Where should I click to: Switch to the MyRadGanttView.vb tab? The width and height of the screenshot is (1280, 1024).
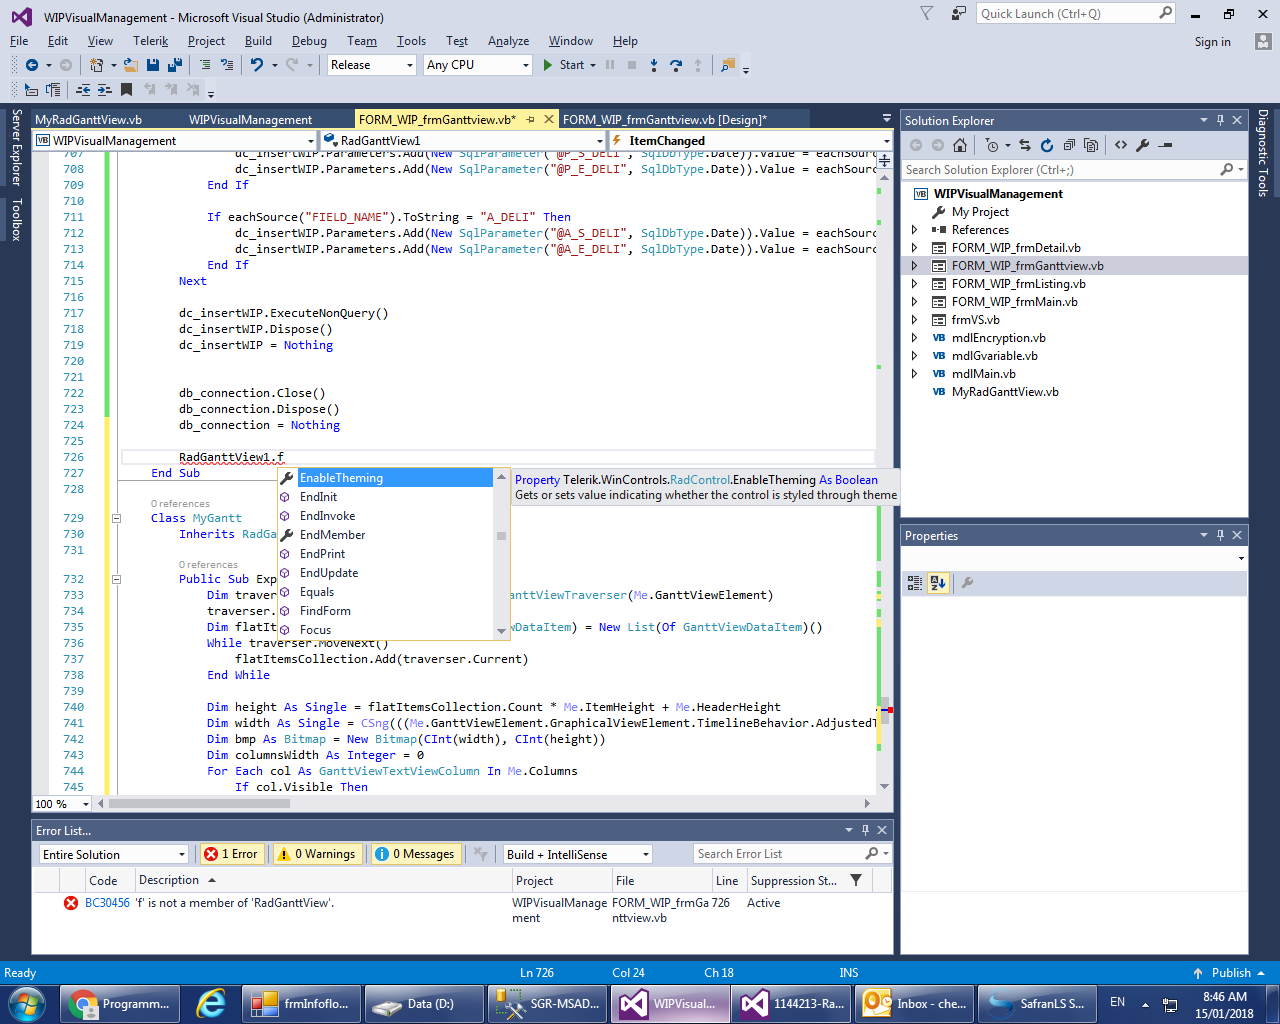tap(88, 120)
